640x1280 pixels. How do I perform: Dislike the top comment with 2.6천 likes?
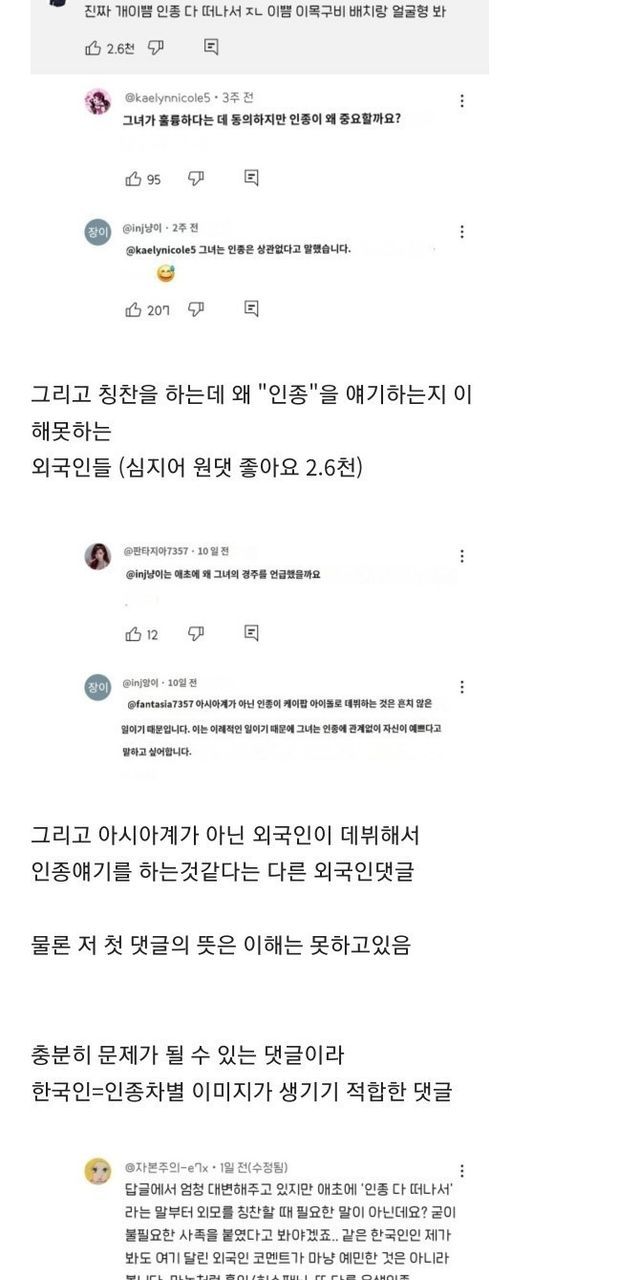click(x=155, y=47)
